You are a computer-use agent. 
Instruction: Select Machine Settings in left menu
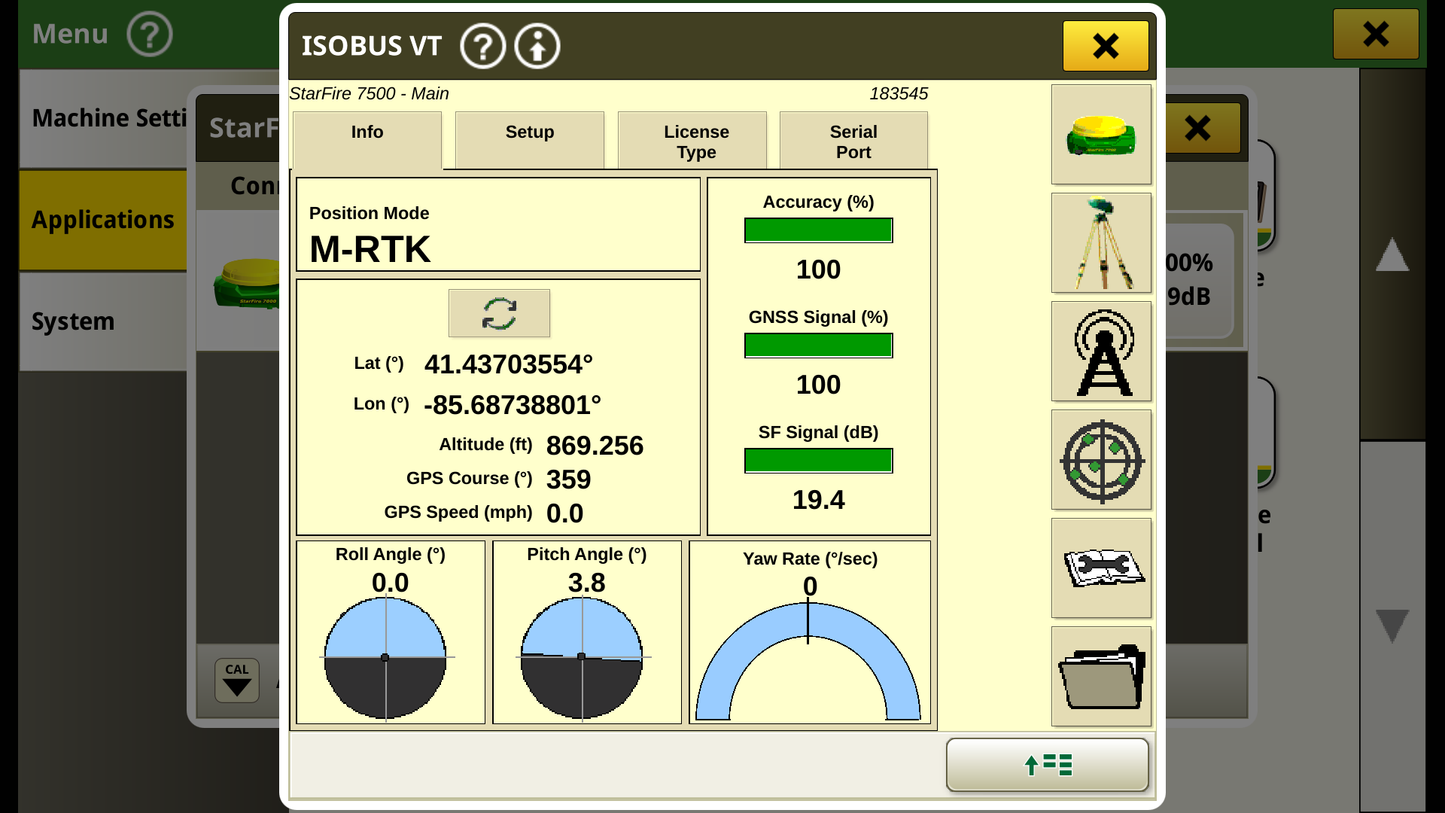pos(103,118)
